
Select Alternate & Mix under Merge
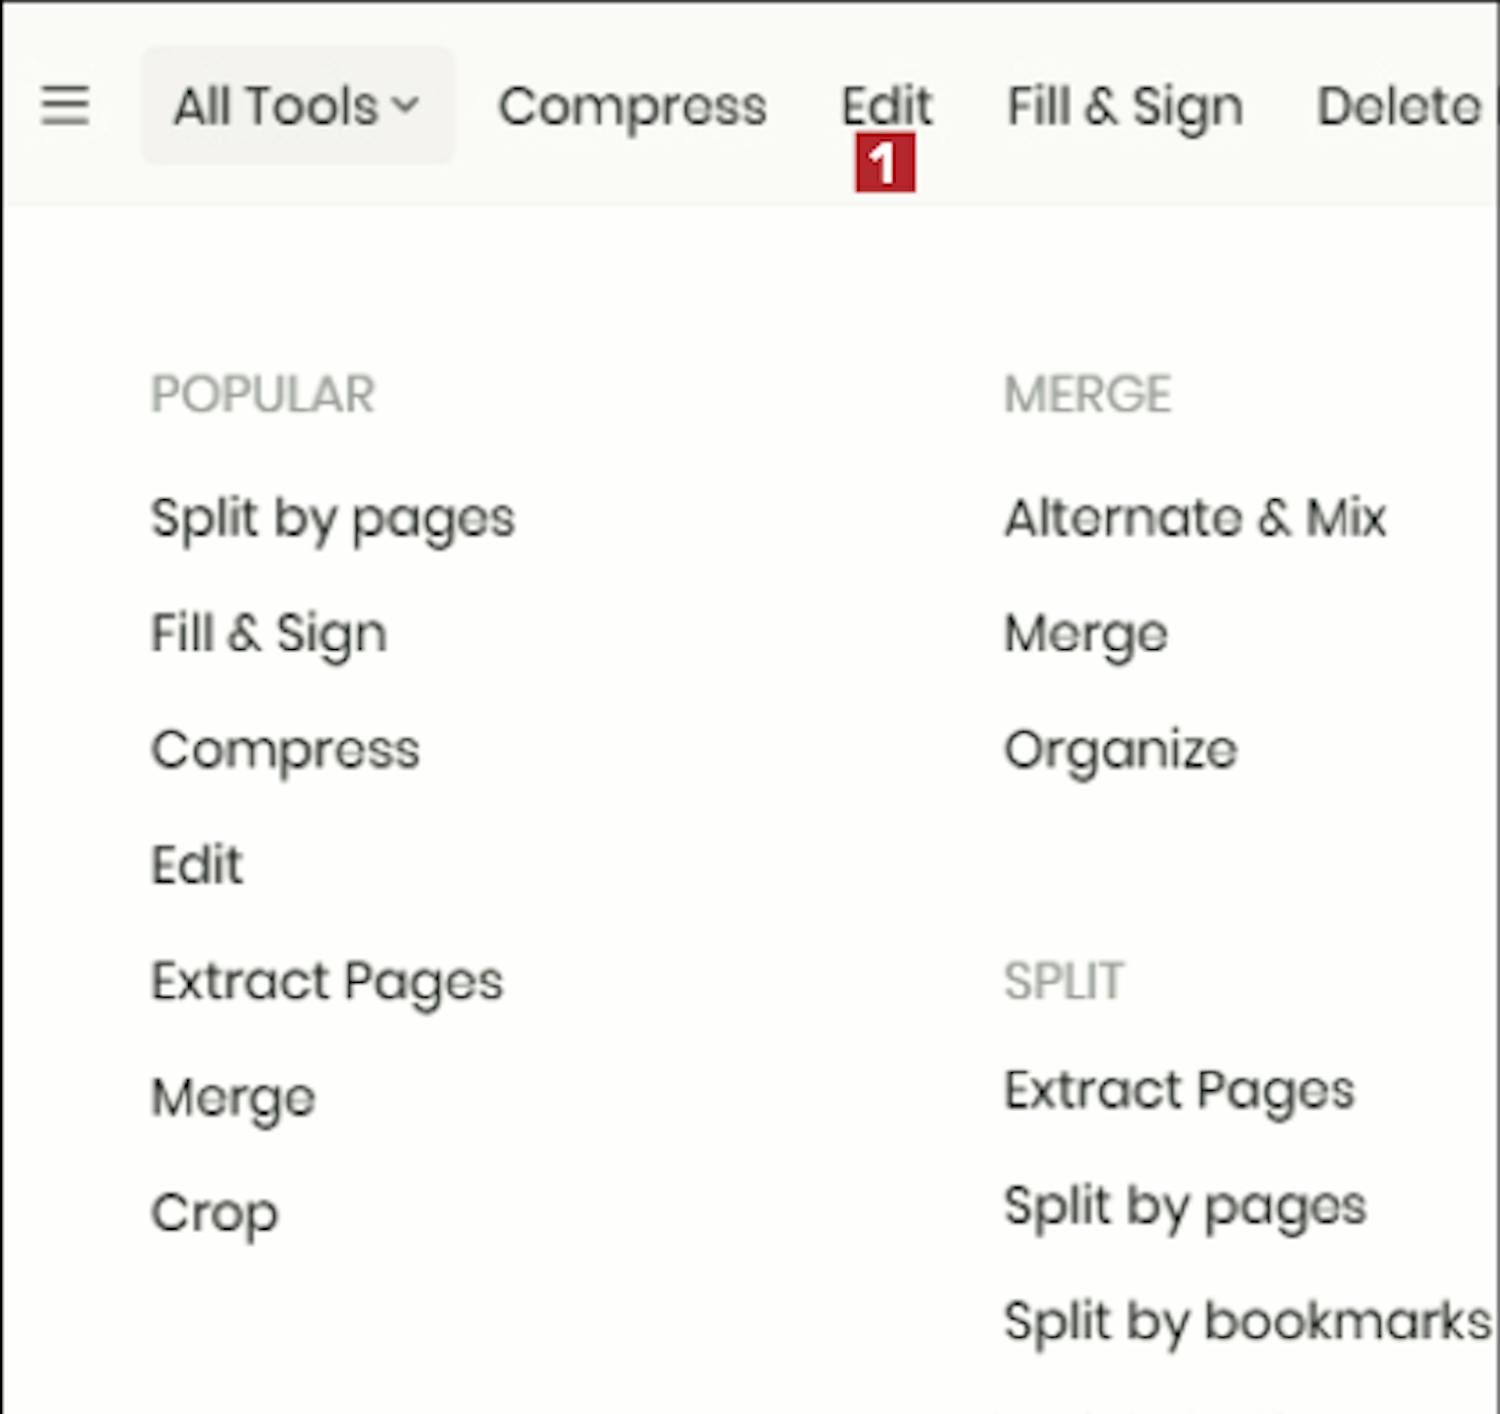click(1195, 518)
